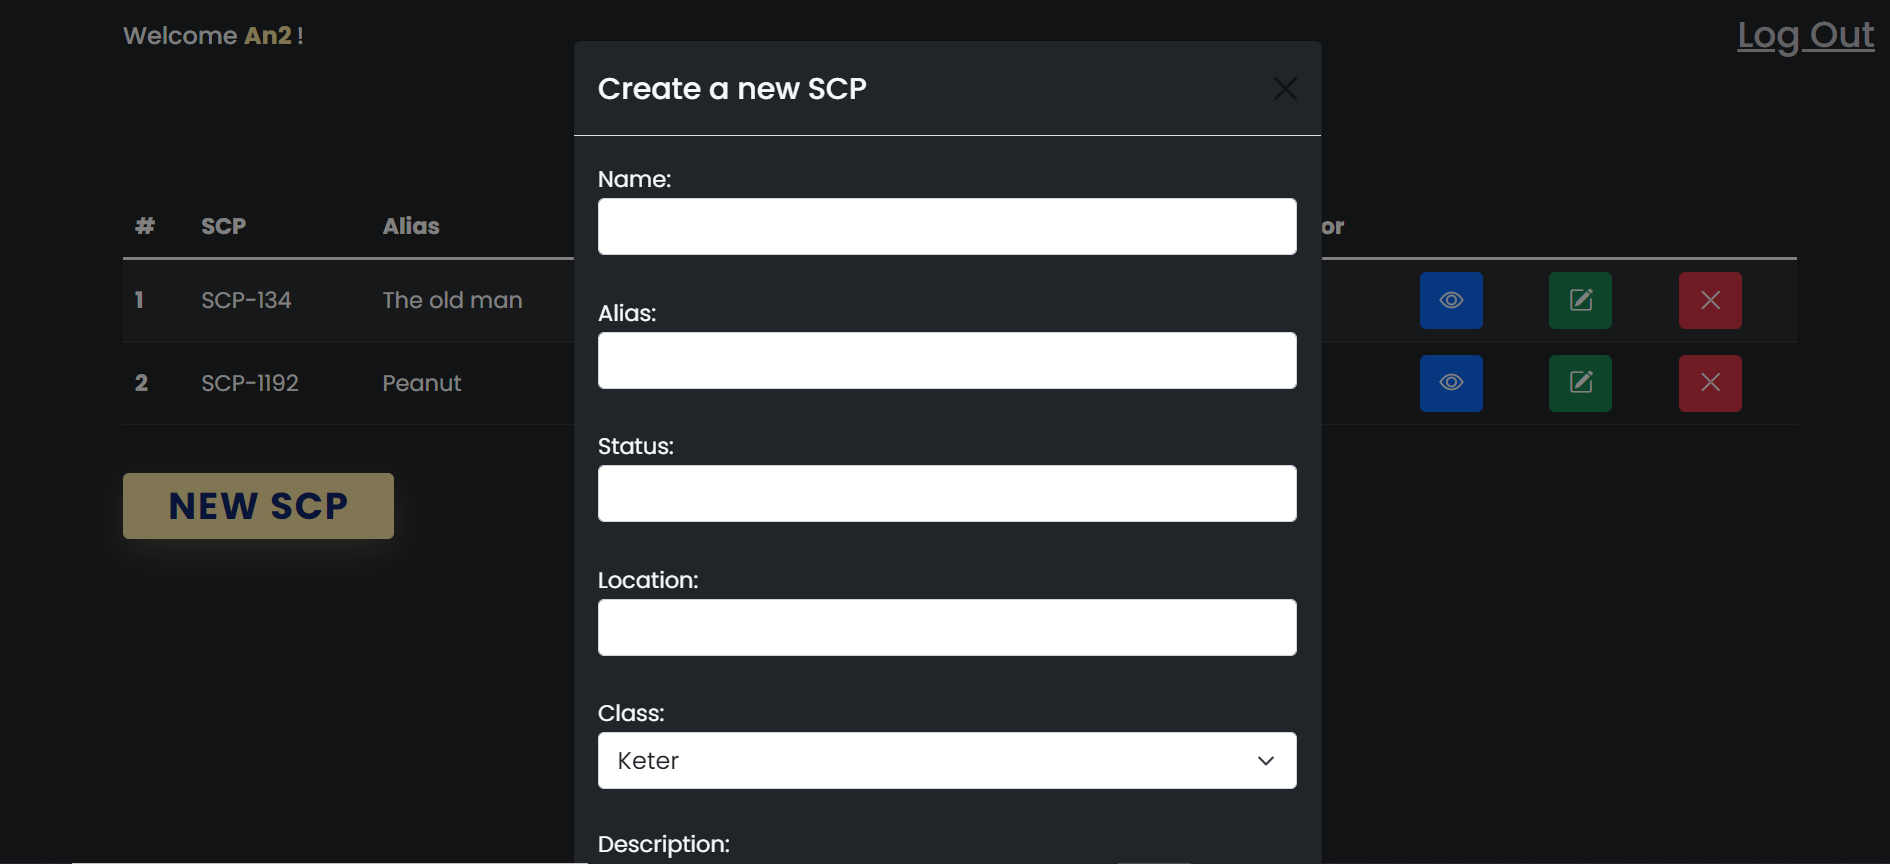This screenshot has height=864, width=1890.
Task: Focus the Alias text field
Action: tap(947, 361)
